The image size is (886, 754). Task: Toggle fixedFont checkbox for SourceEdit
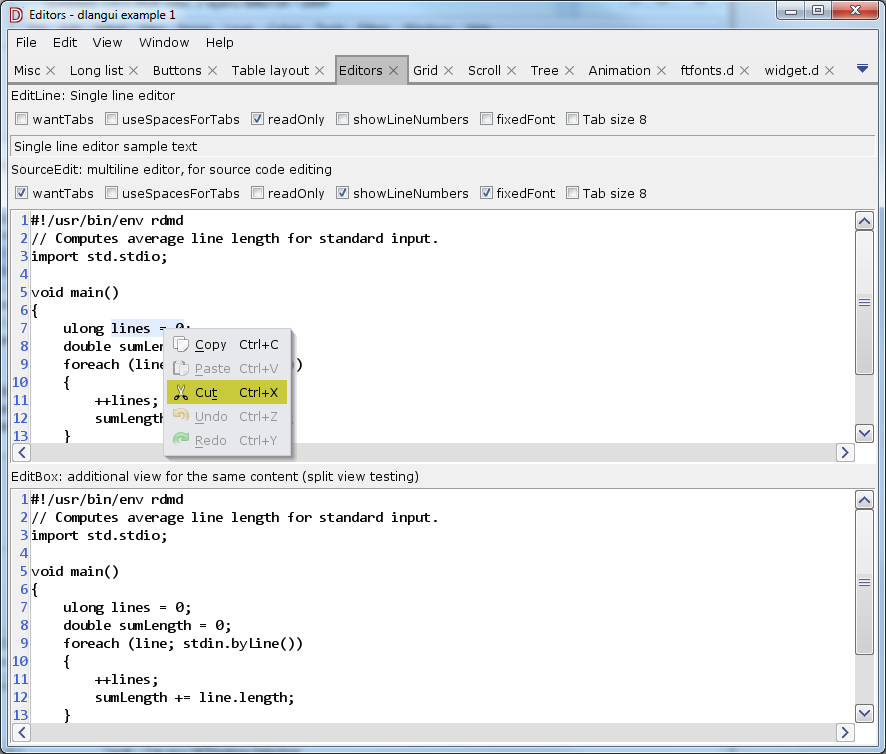[x=486, y=193]
